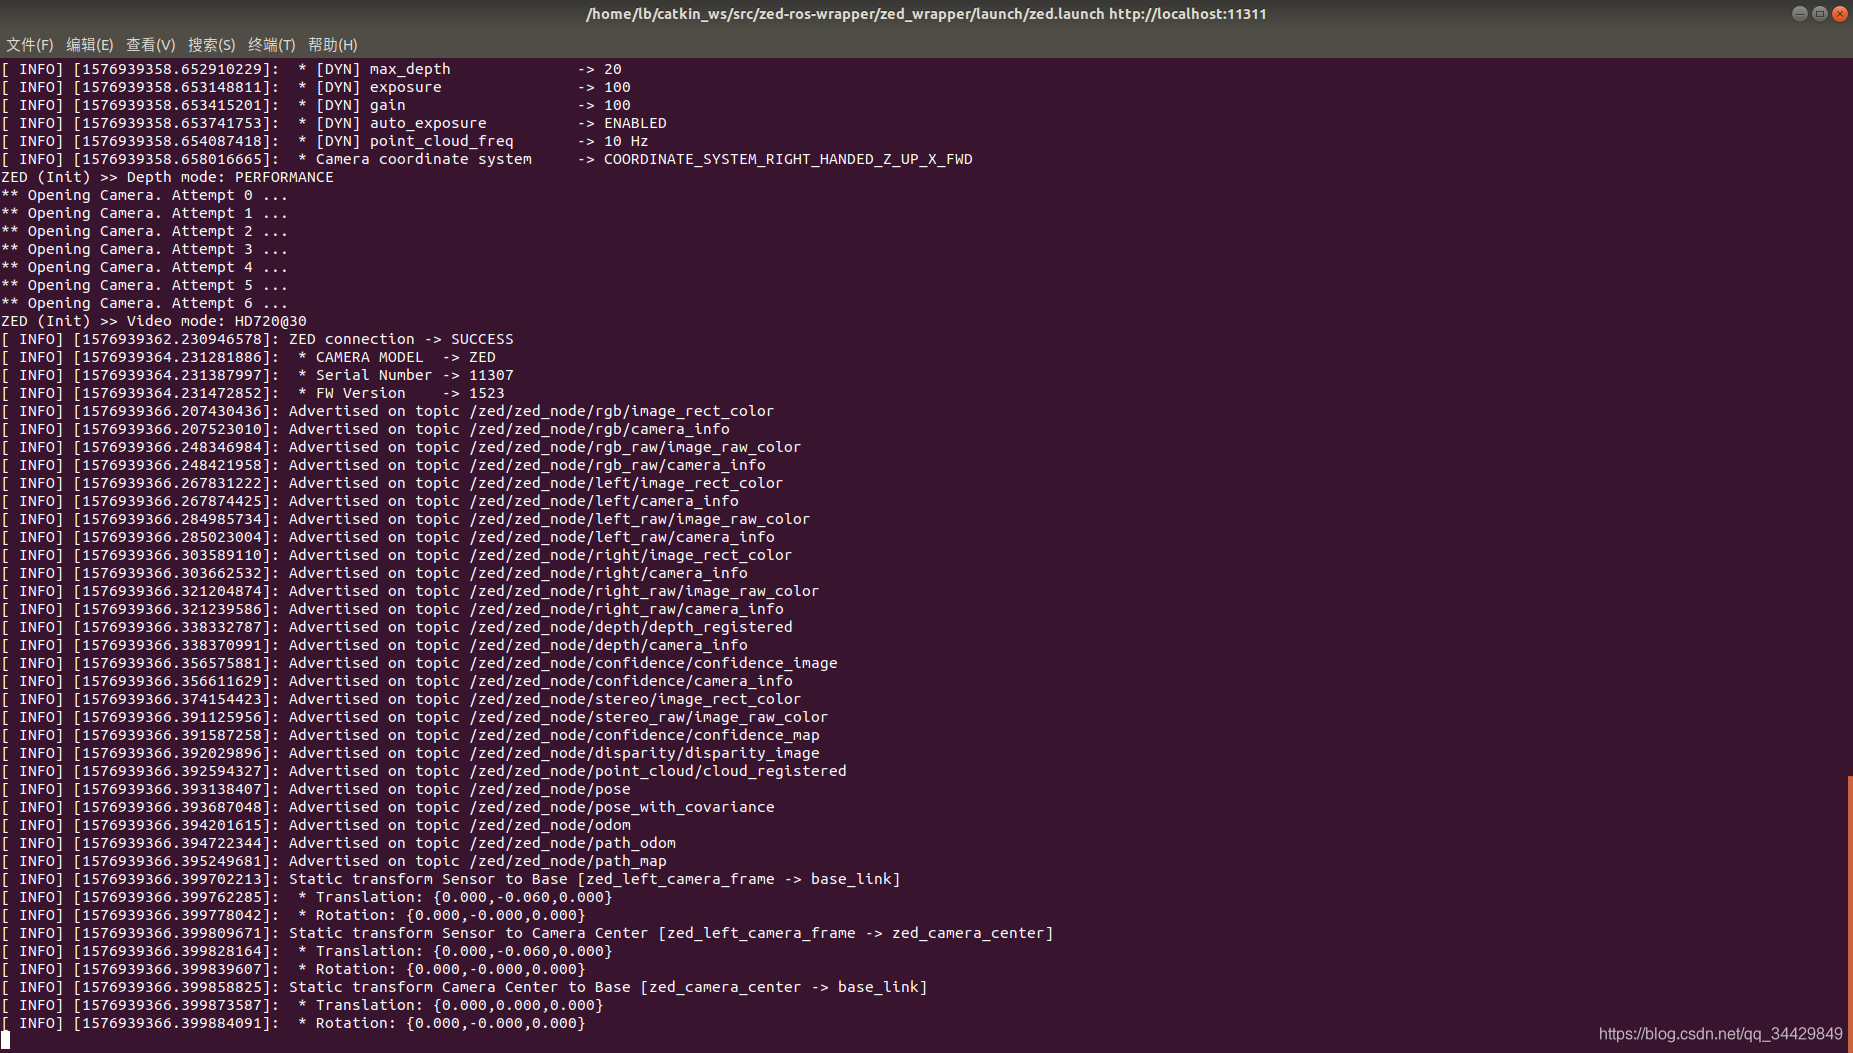Image resolution: width=1853 pixels, height=1053 pixels.
Task: Click topic /zed/zed_node/rgb_raw/camera_info
Action: [x=618, y=465]
